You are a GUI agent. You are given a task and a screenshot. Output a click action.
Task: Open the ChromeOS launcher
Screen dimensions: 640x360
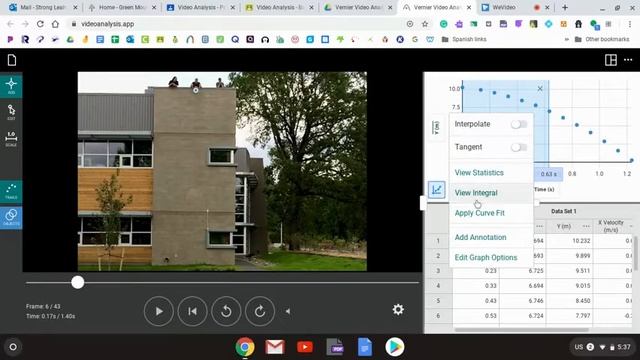pos(13,347)
